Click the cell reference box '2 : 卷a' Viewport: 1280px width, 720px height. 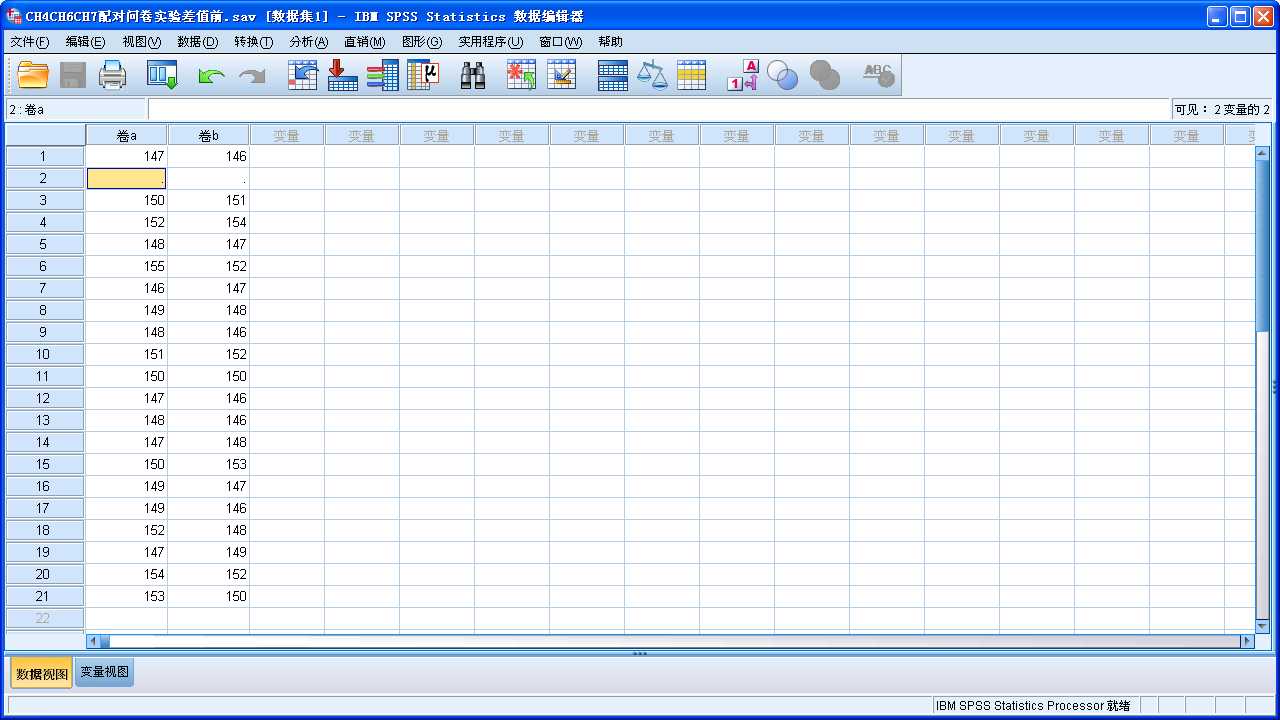tap(76, 109)
